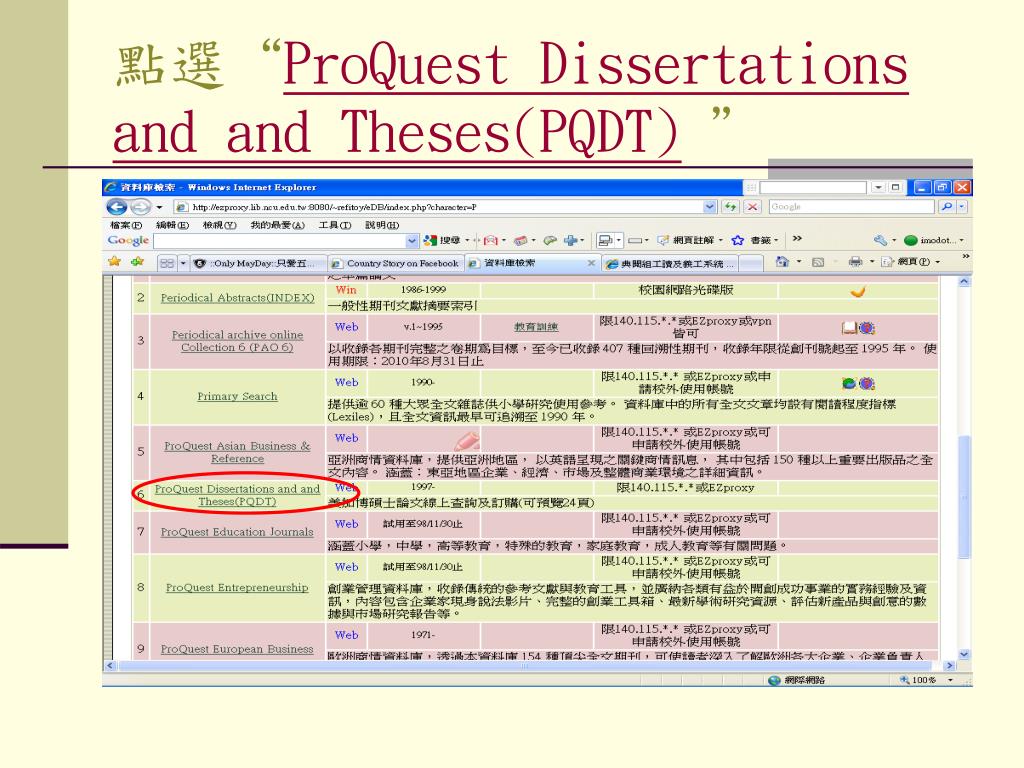Image resolution: width=1024 pixels, height=768 pixels.
Task: Open Google toolbar wrench settings icon
Action: (x=880, y=240)
